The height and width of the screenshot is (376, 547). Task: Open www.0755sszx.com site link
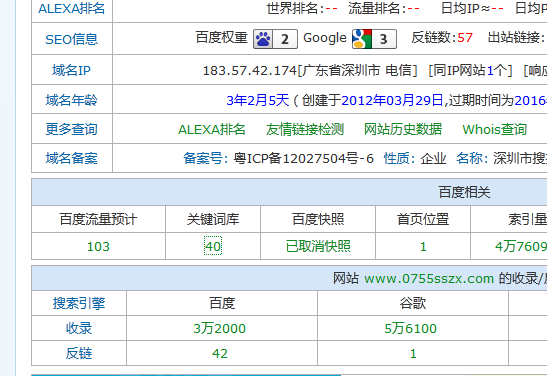coord(429,279)
